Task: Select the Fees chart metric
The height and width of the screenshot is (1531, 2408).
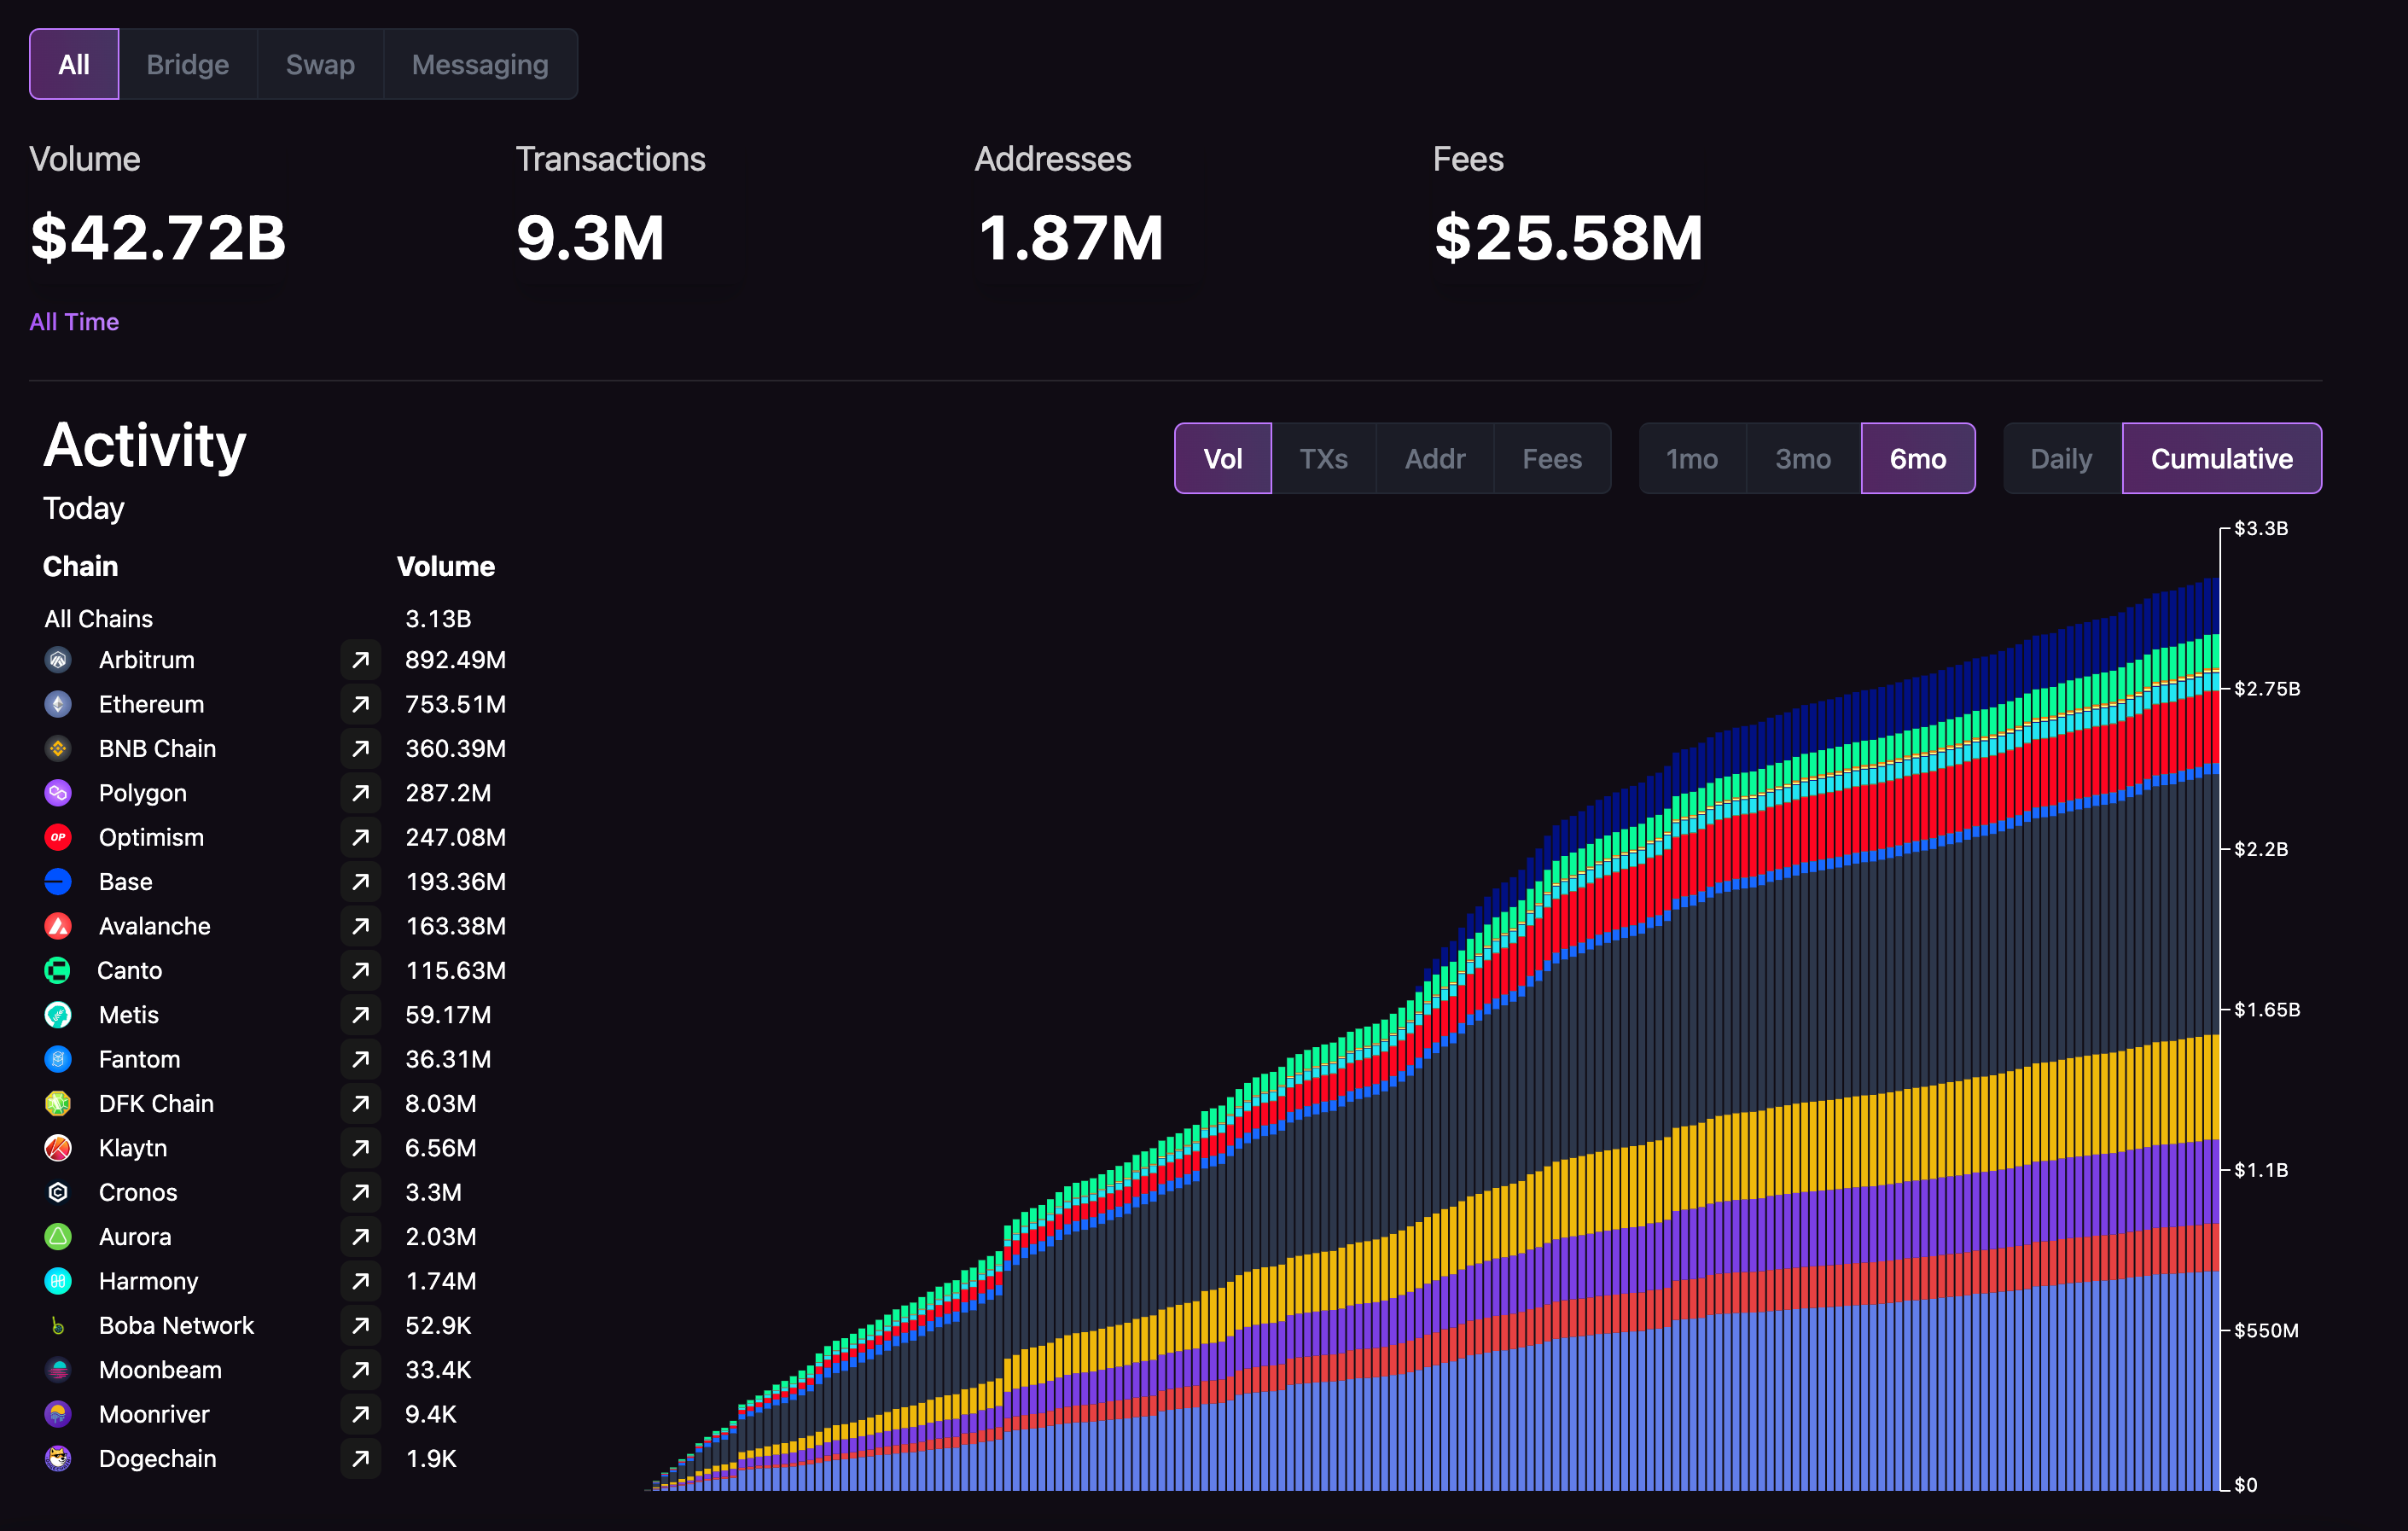Action: tap(1551, 459)
